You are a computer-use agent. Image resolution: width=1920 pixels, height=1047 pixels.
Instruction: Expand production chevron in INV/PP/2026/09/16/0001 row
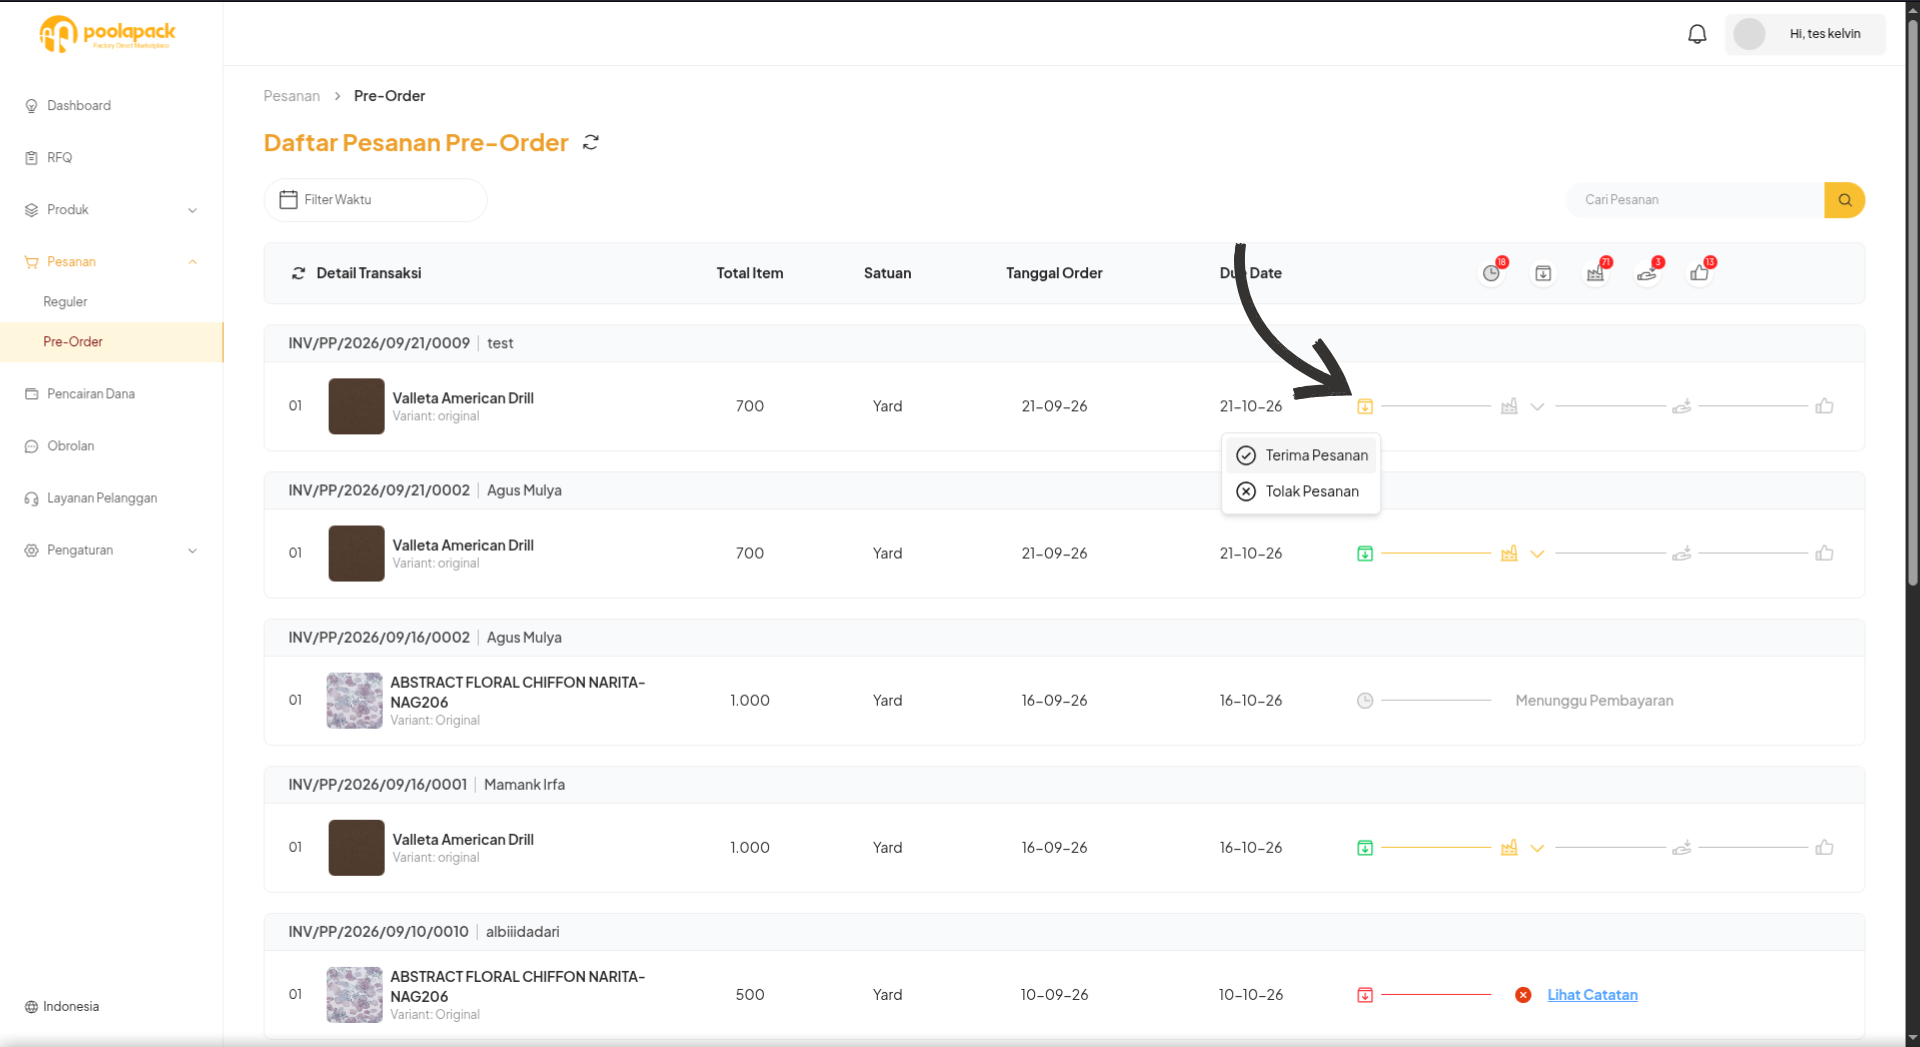click(x=1537, y=848)
